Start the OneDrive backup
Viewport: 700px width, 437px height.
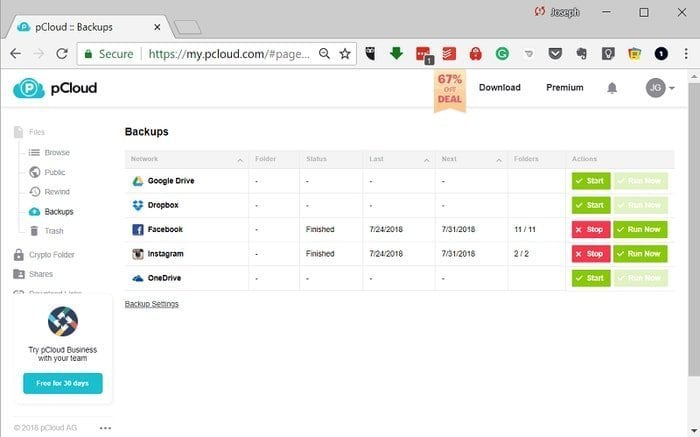(591, 278)
